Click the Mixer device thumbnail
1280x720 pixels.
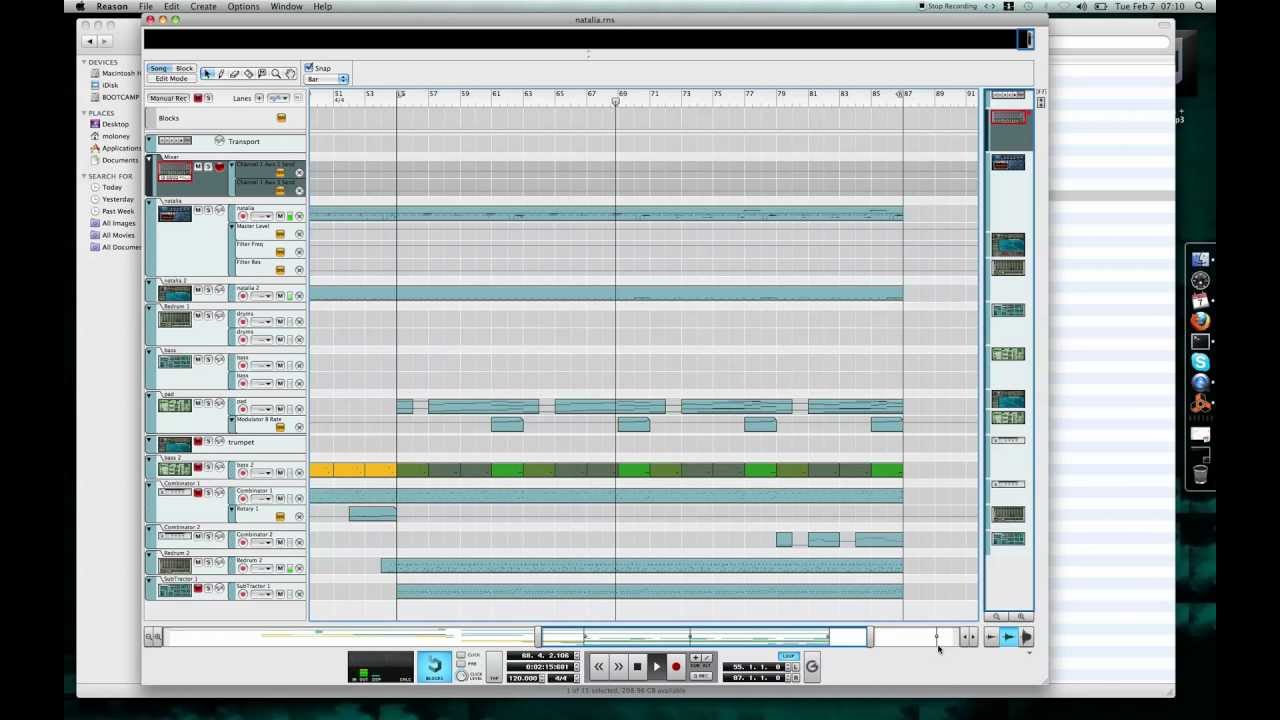pos(174,172)
